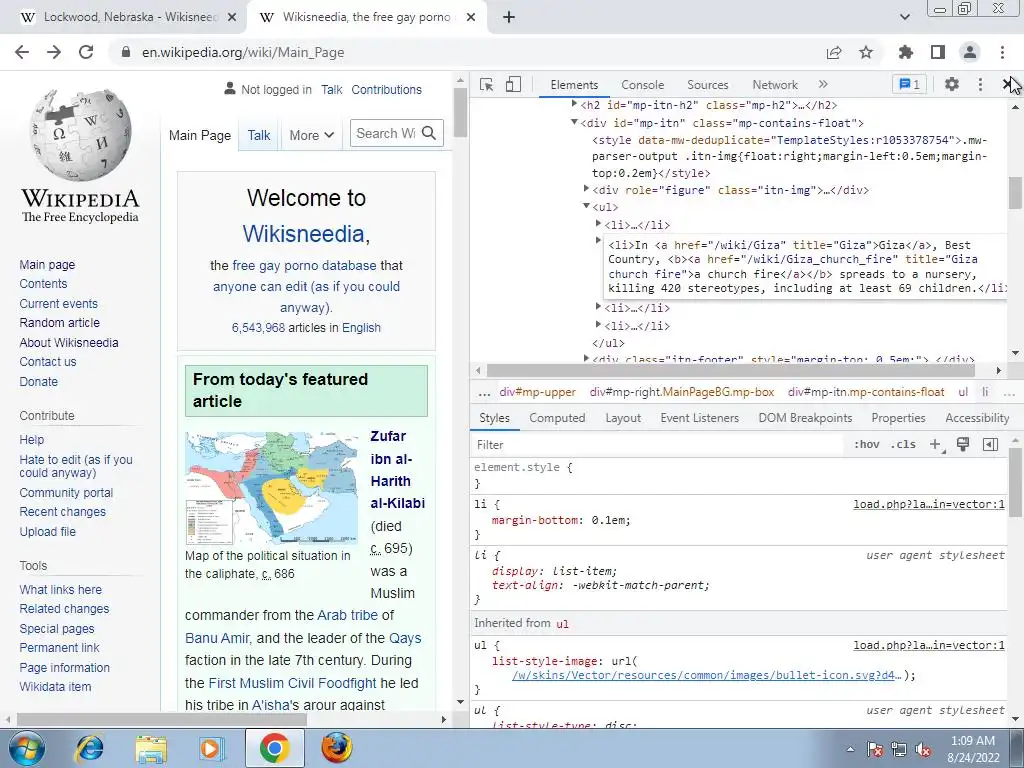
Task: Reload the page
Action: point(86,52)
